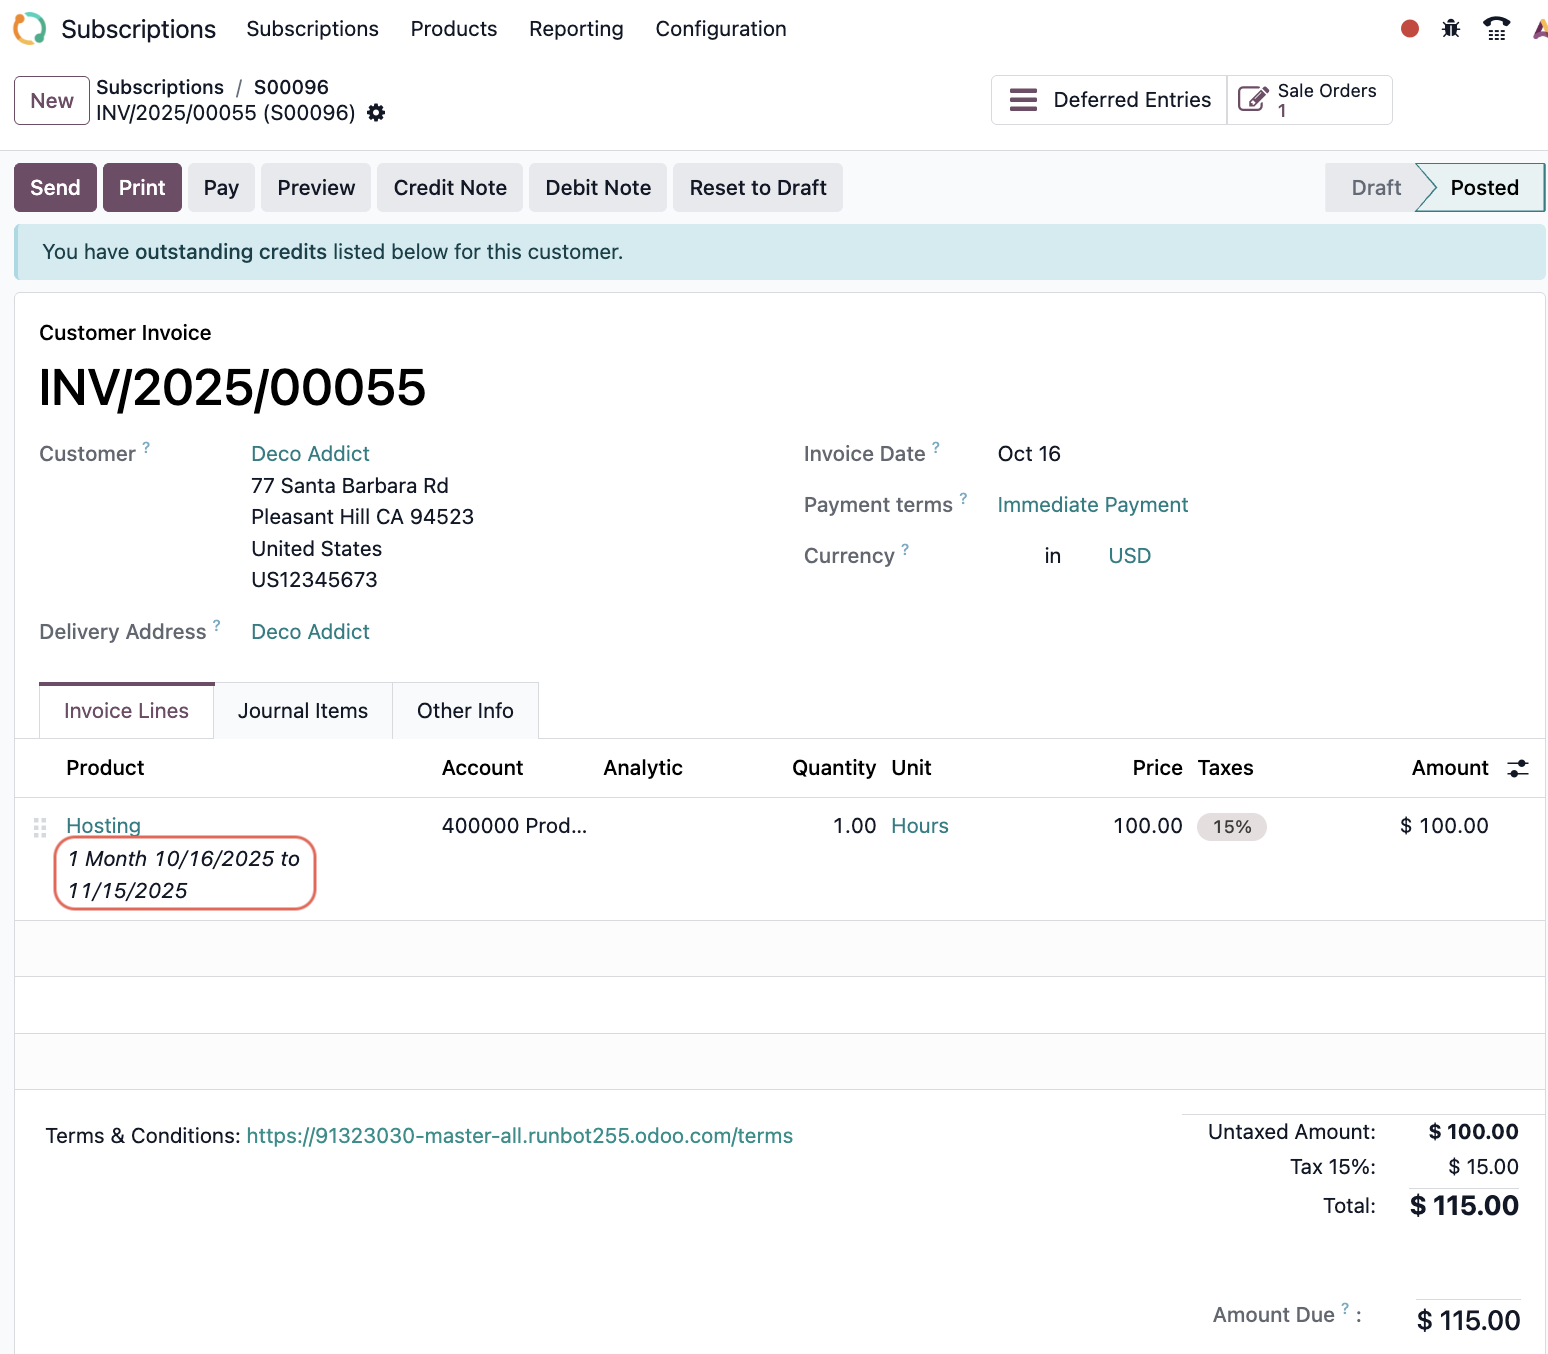Viewport: 1548px width, 1354px height.
Task: Click column settings adjust icon in table header
Action: tap(1518, 768)
